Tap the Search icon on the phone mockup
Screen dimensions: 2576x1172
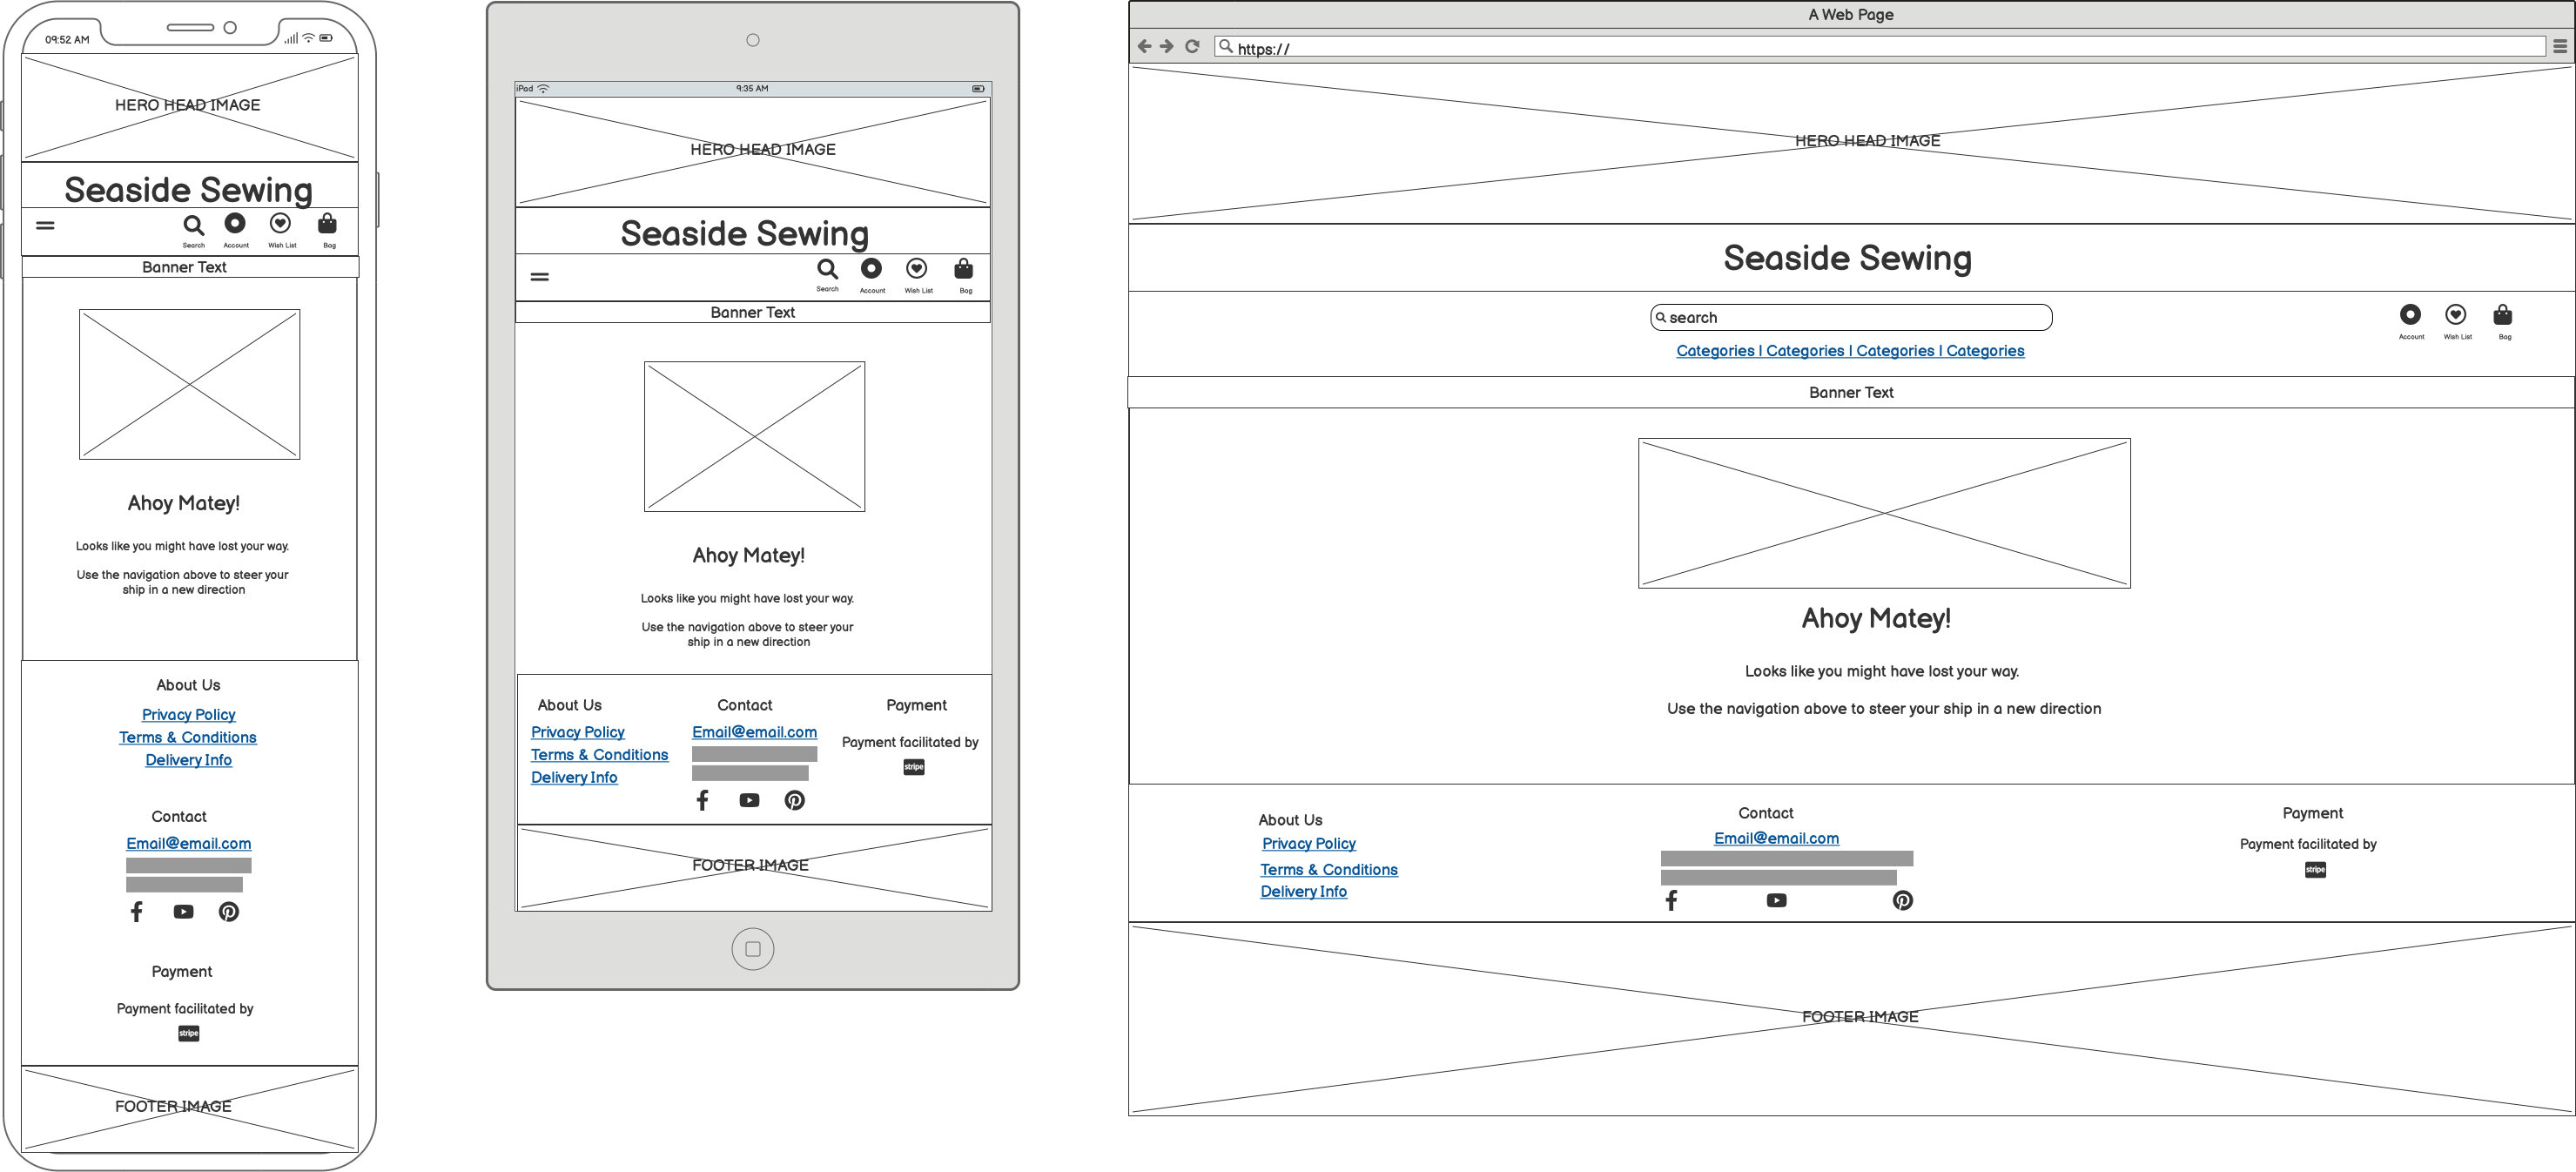click(194, 226)
